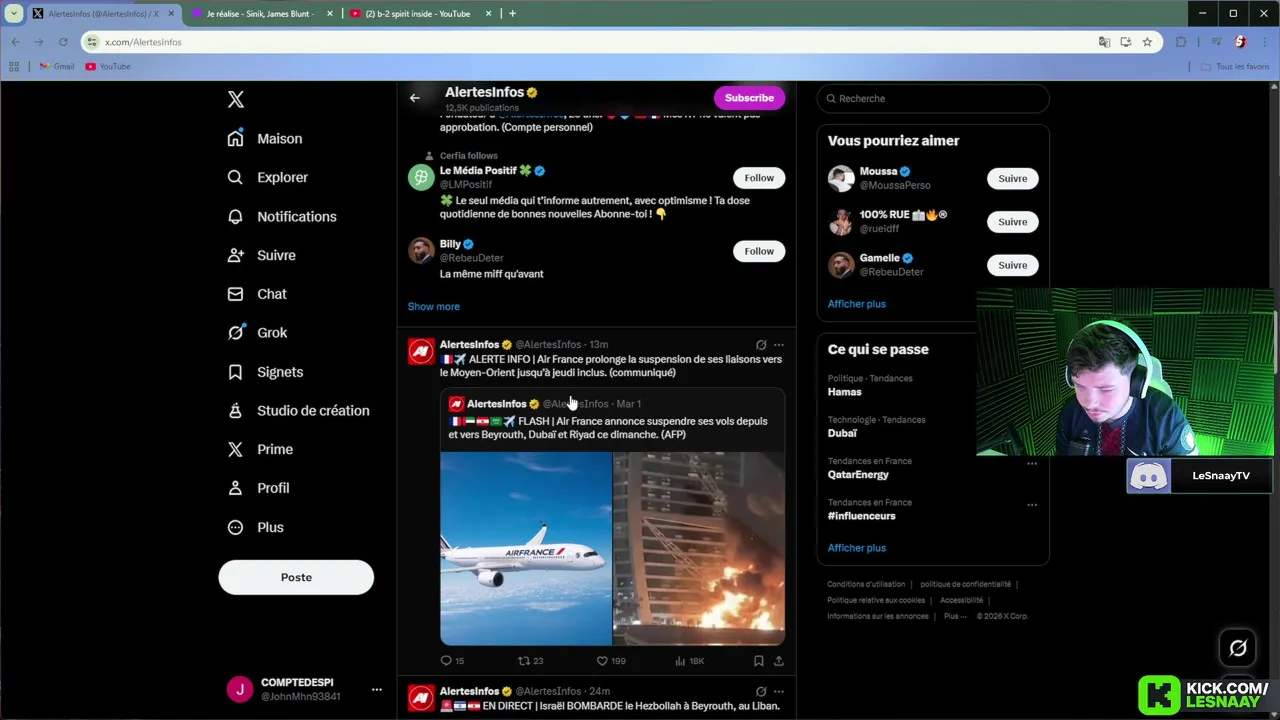This screenshot has height=720, width=1280.
Task: Click Subscribe button for AlertesInfos
Action: click(x=749, y=98)
